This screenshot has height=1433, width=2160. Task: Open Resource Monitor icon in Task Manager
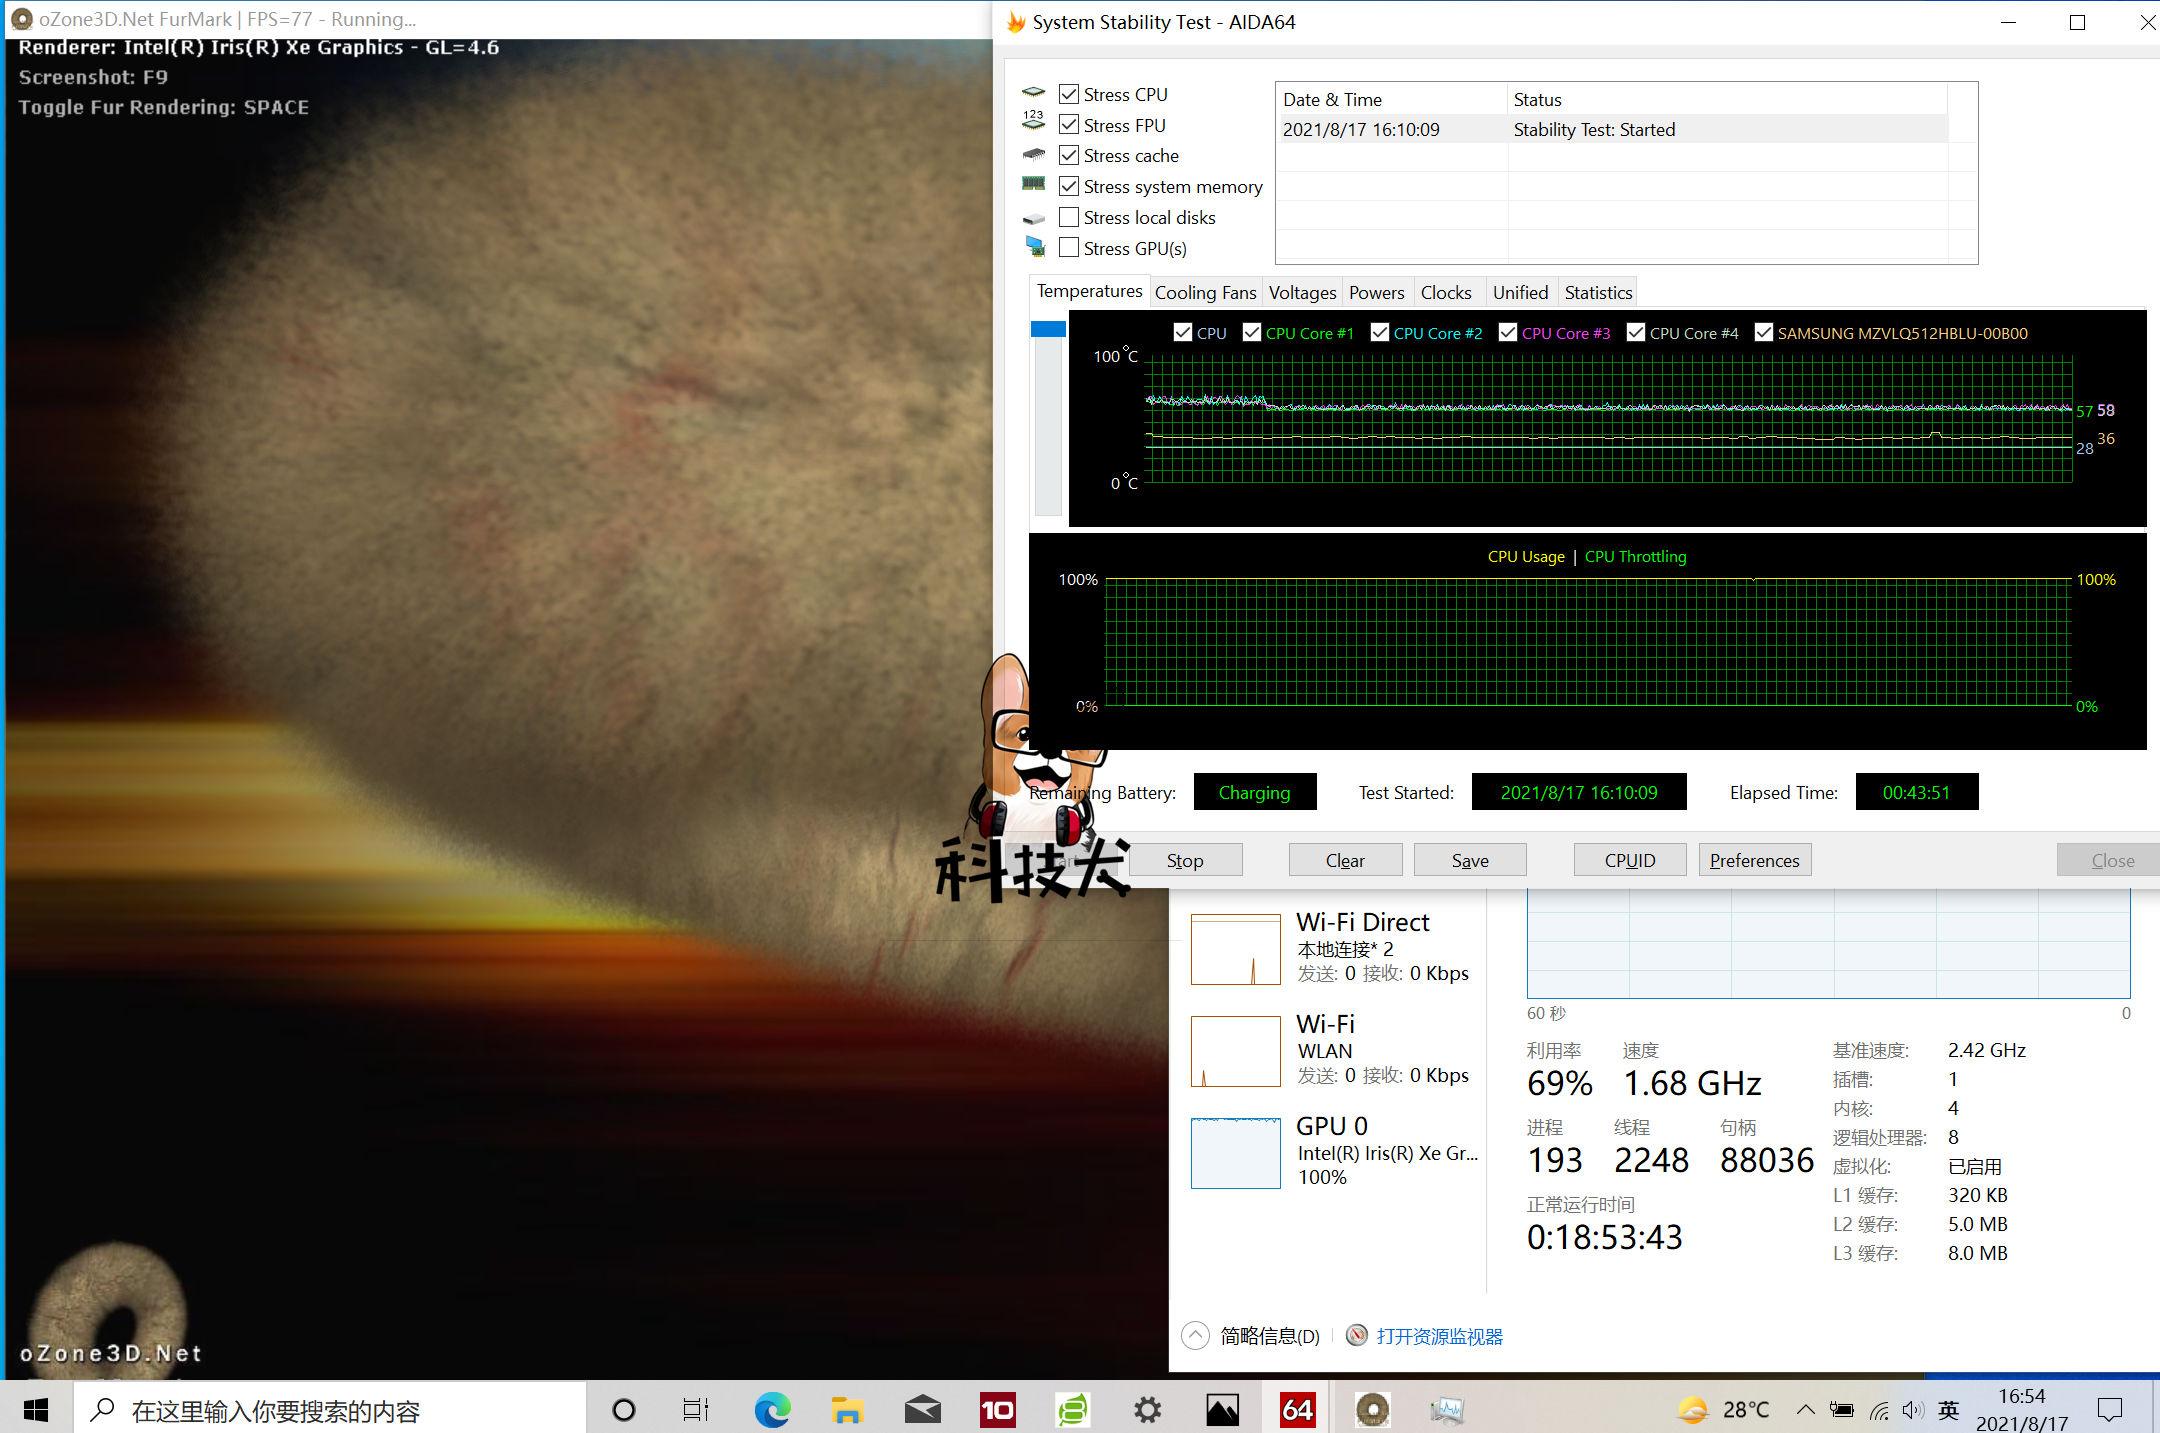click(1357, 1336)
